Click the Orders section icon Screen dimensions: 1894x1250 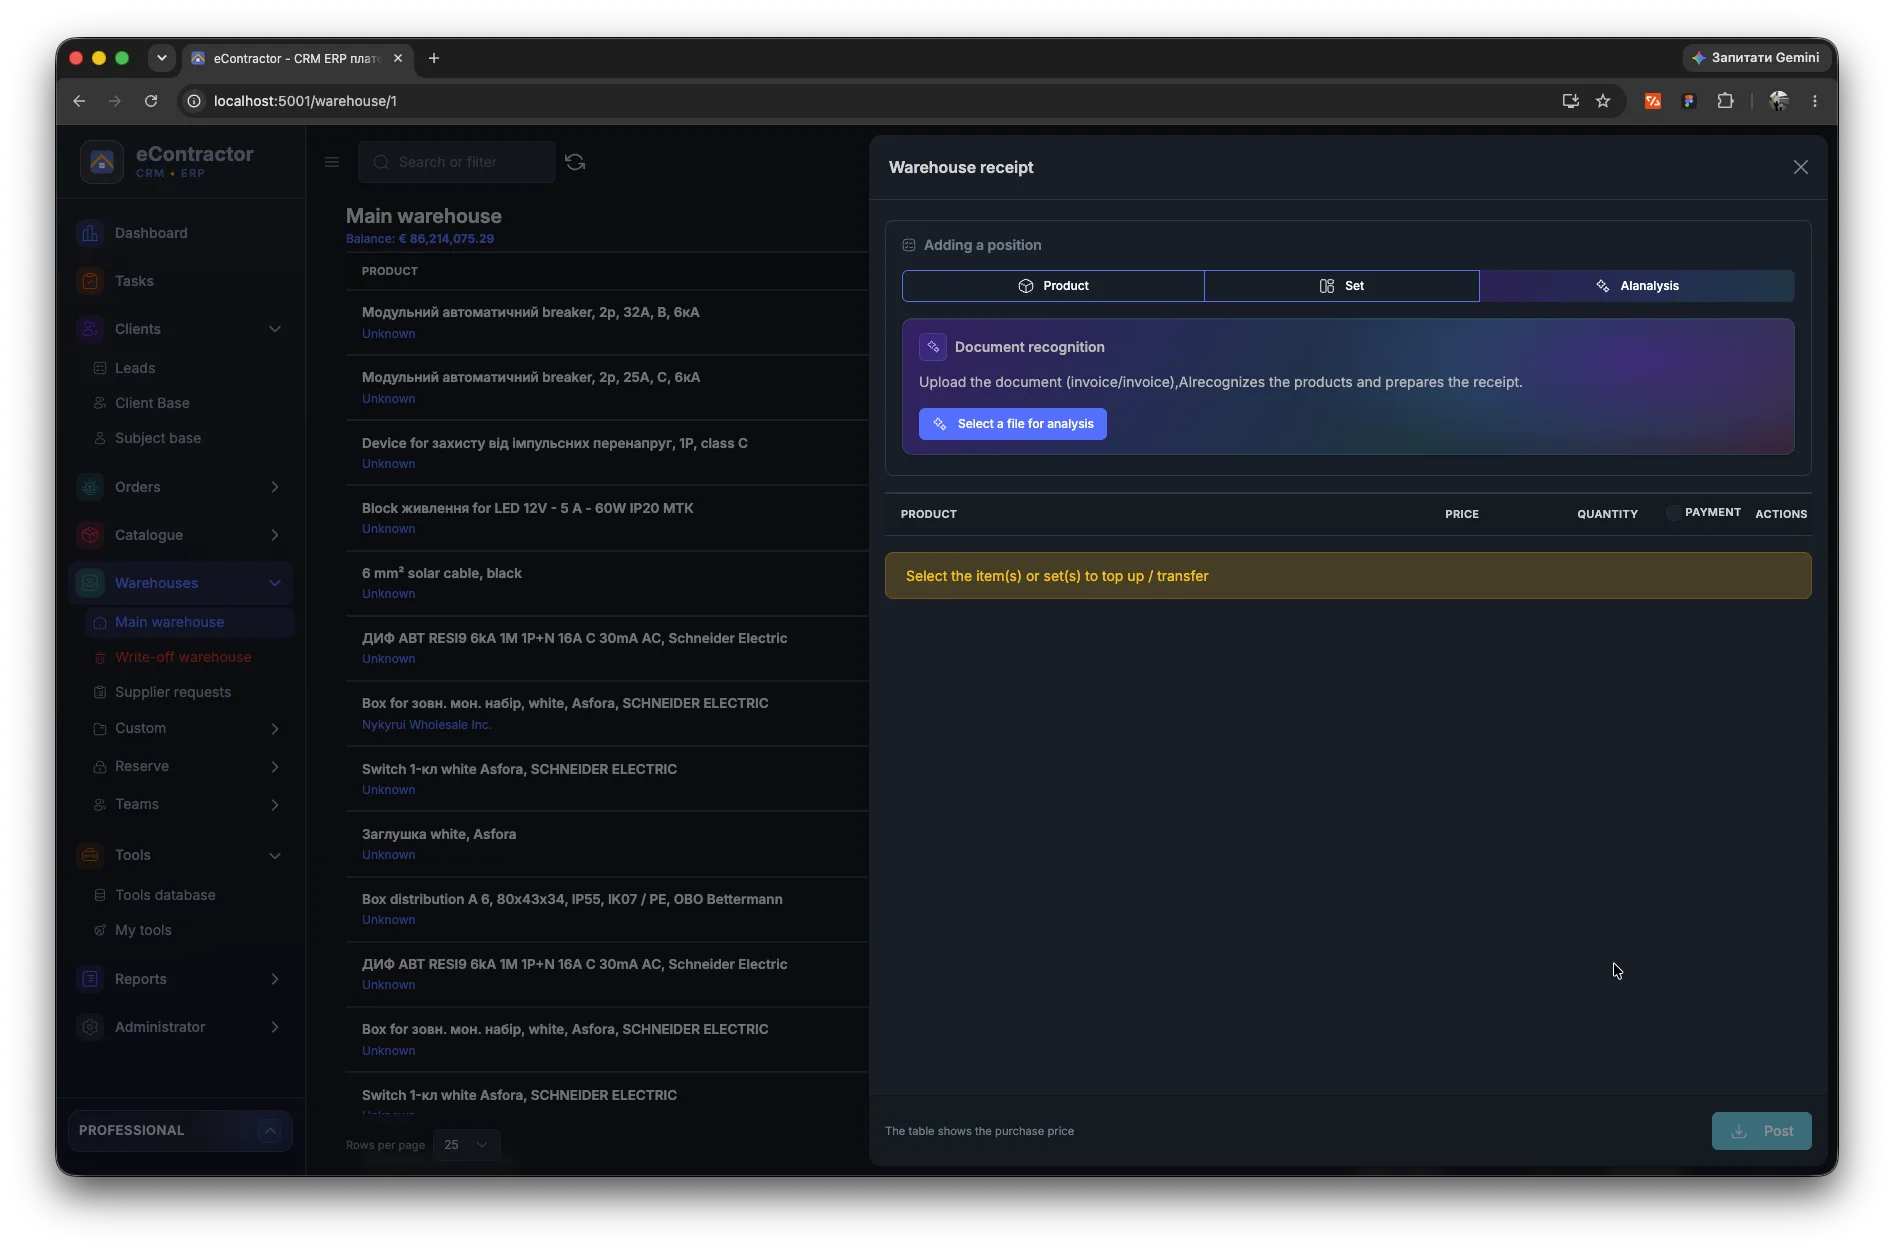[90, 487]
